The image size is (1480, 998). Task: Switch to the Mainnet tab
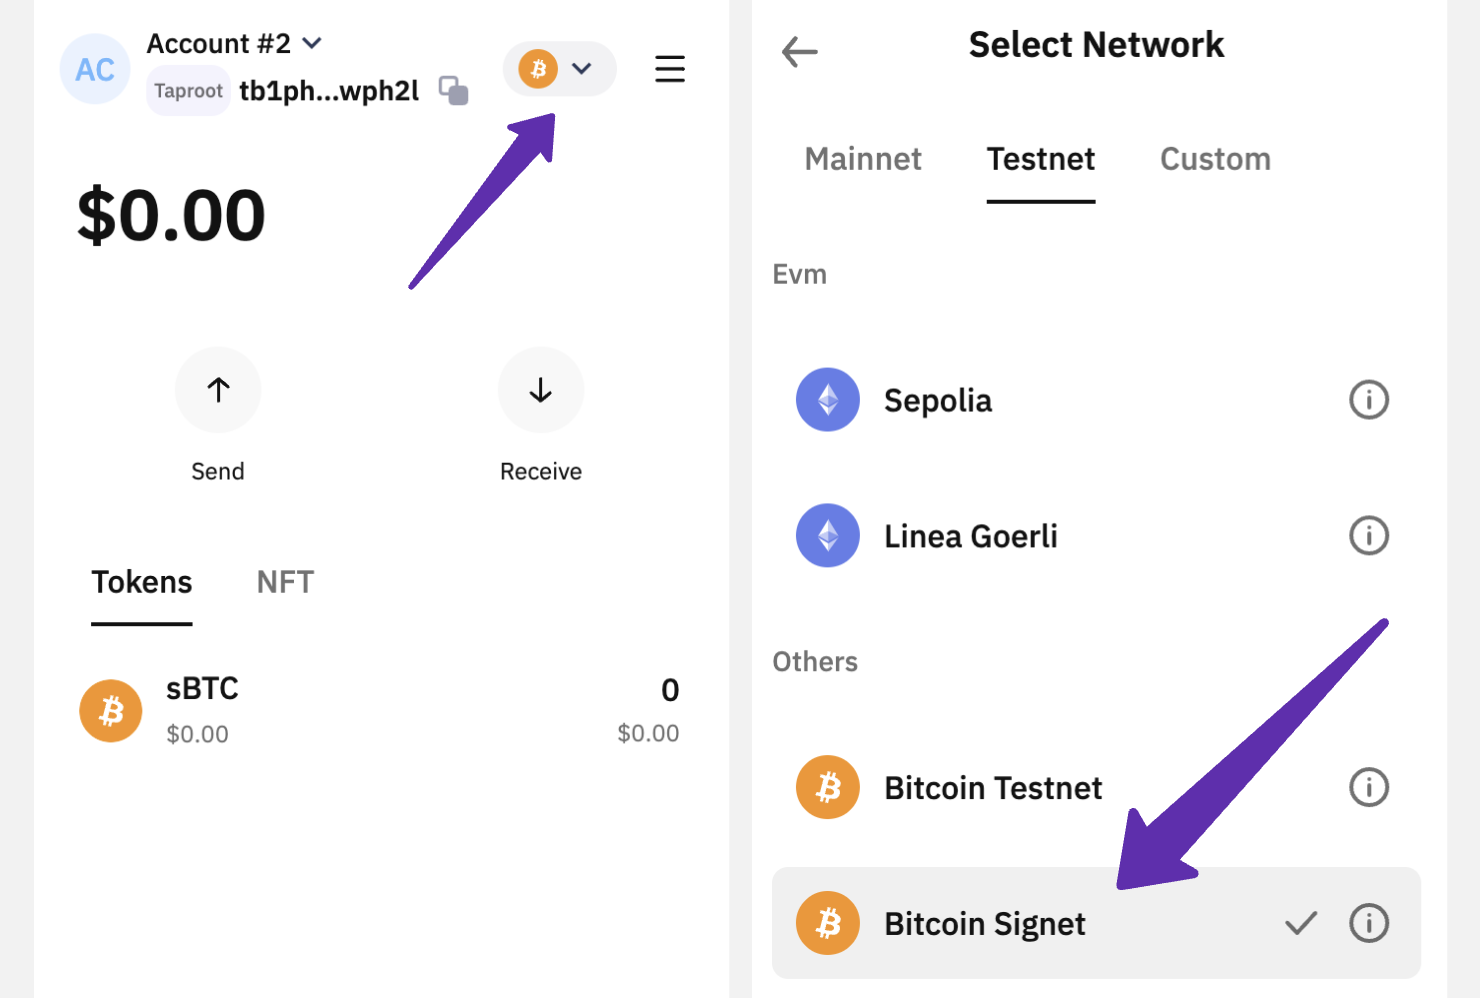pos(863,159)
